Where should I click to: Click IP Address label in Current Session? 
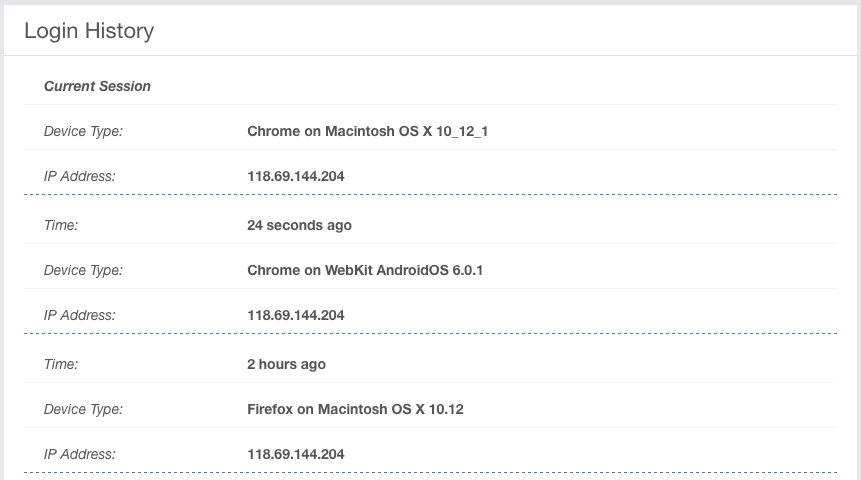coord(80,176)
